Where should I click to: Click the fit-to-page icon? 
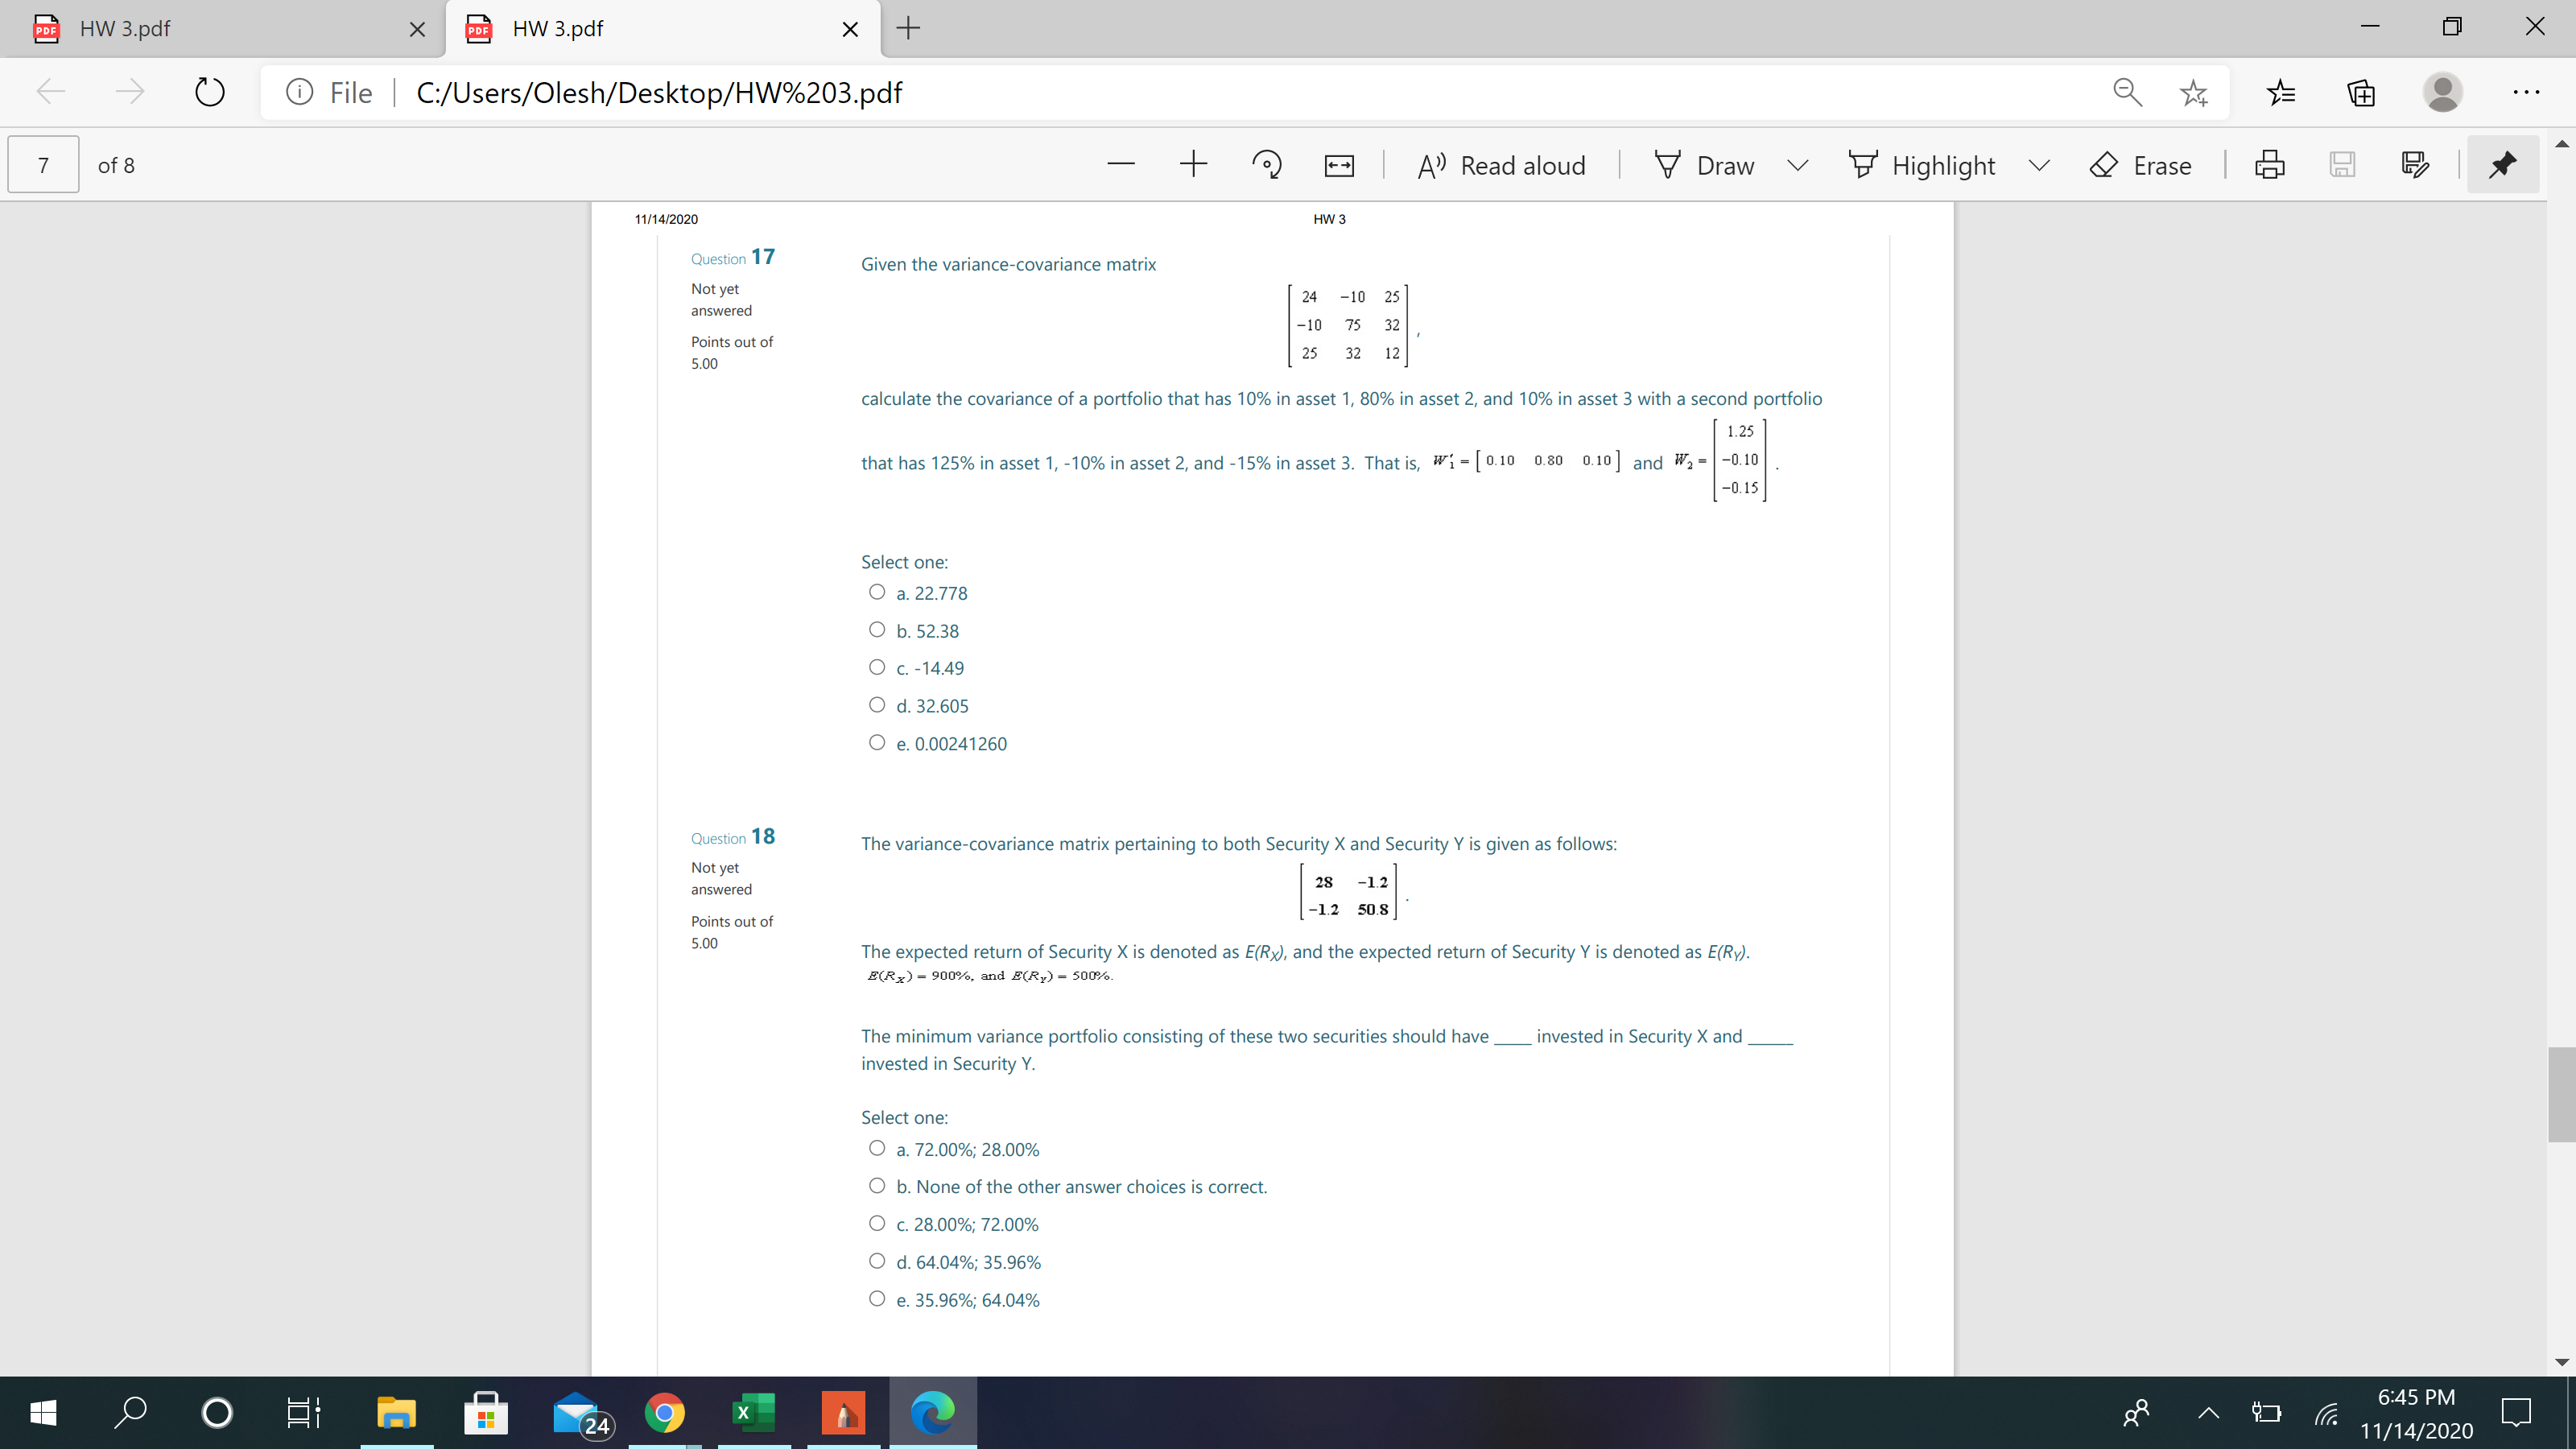coord(1337,164)
